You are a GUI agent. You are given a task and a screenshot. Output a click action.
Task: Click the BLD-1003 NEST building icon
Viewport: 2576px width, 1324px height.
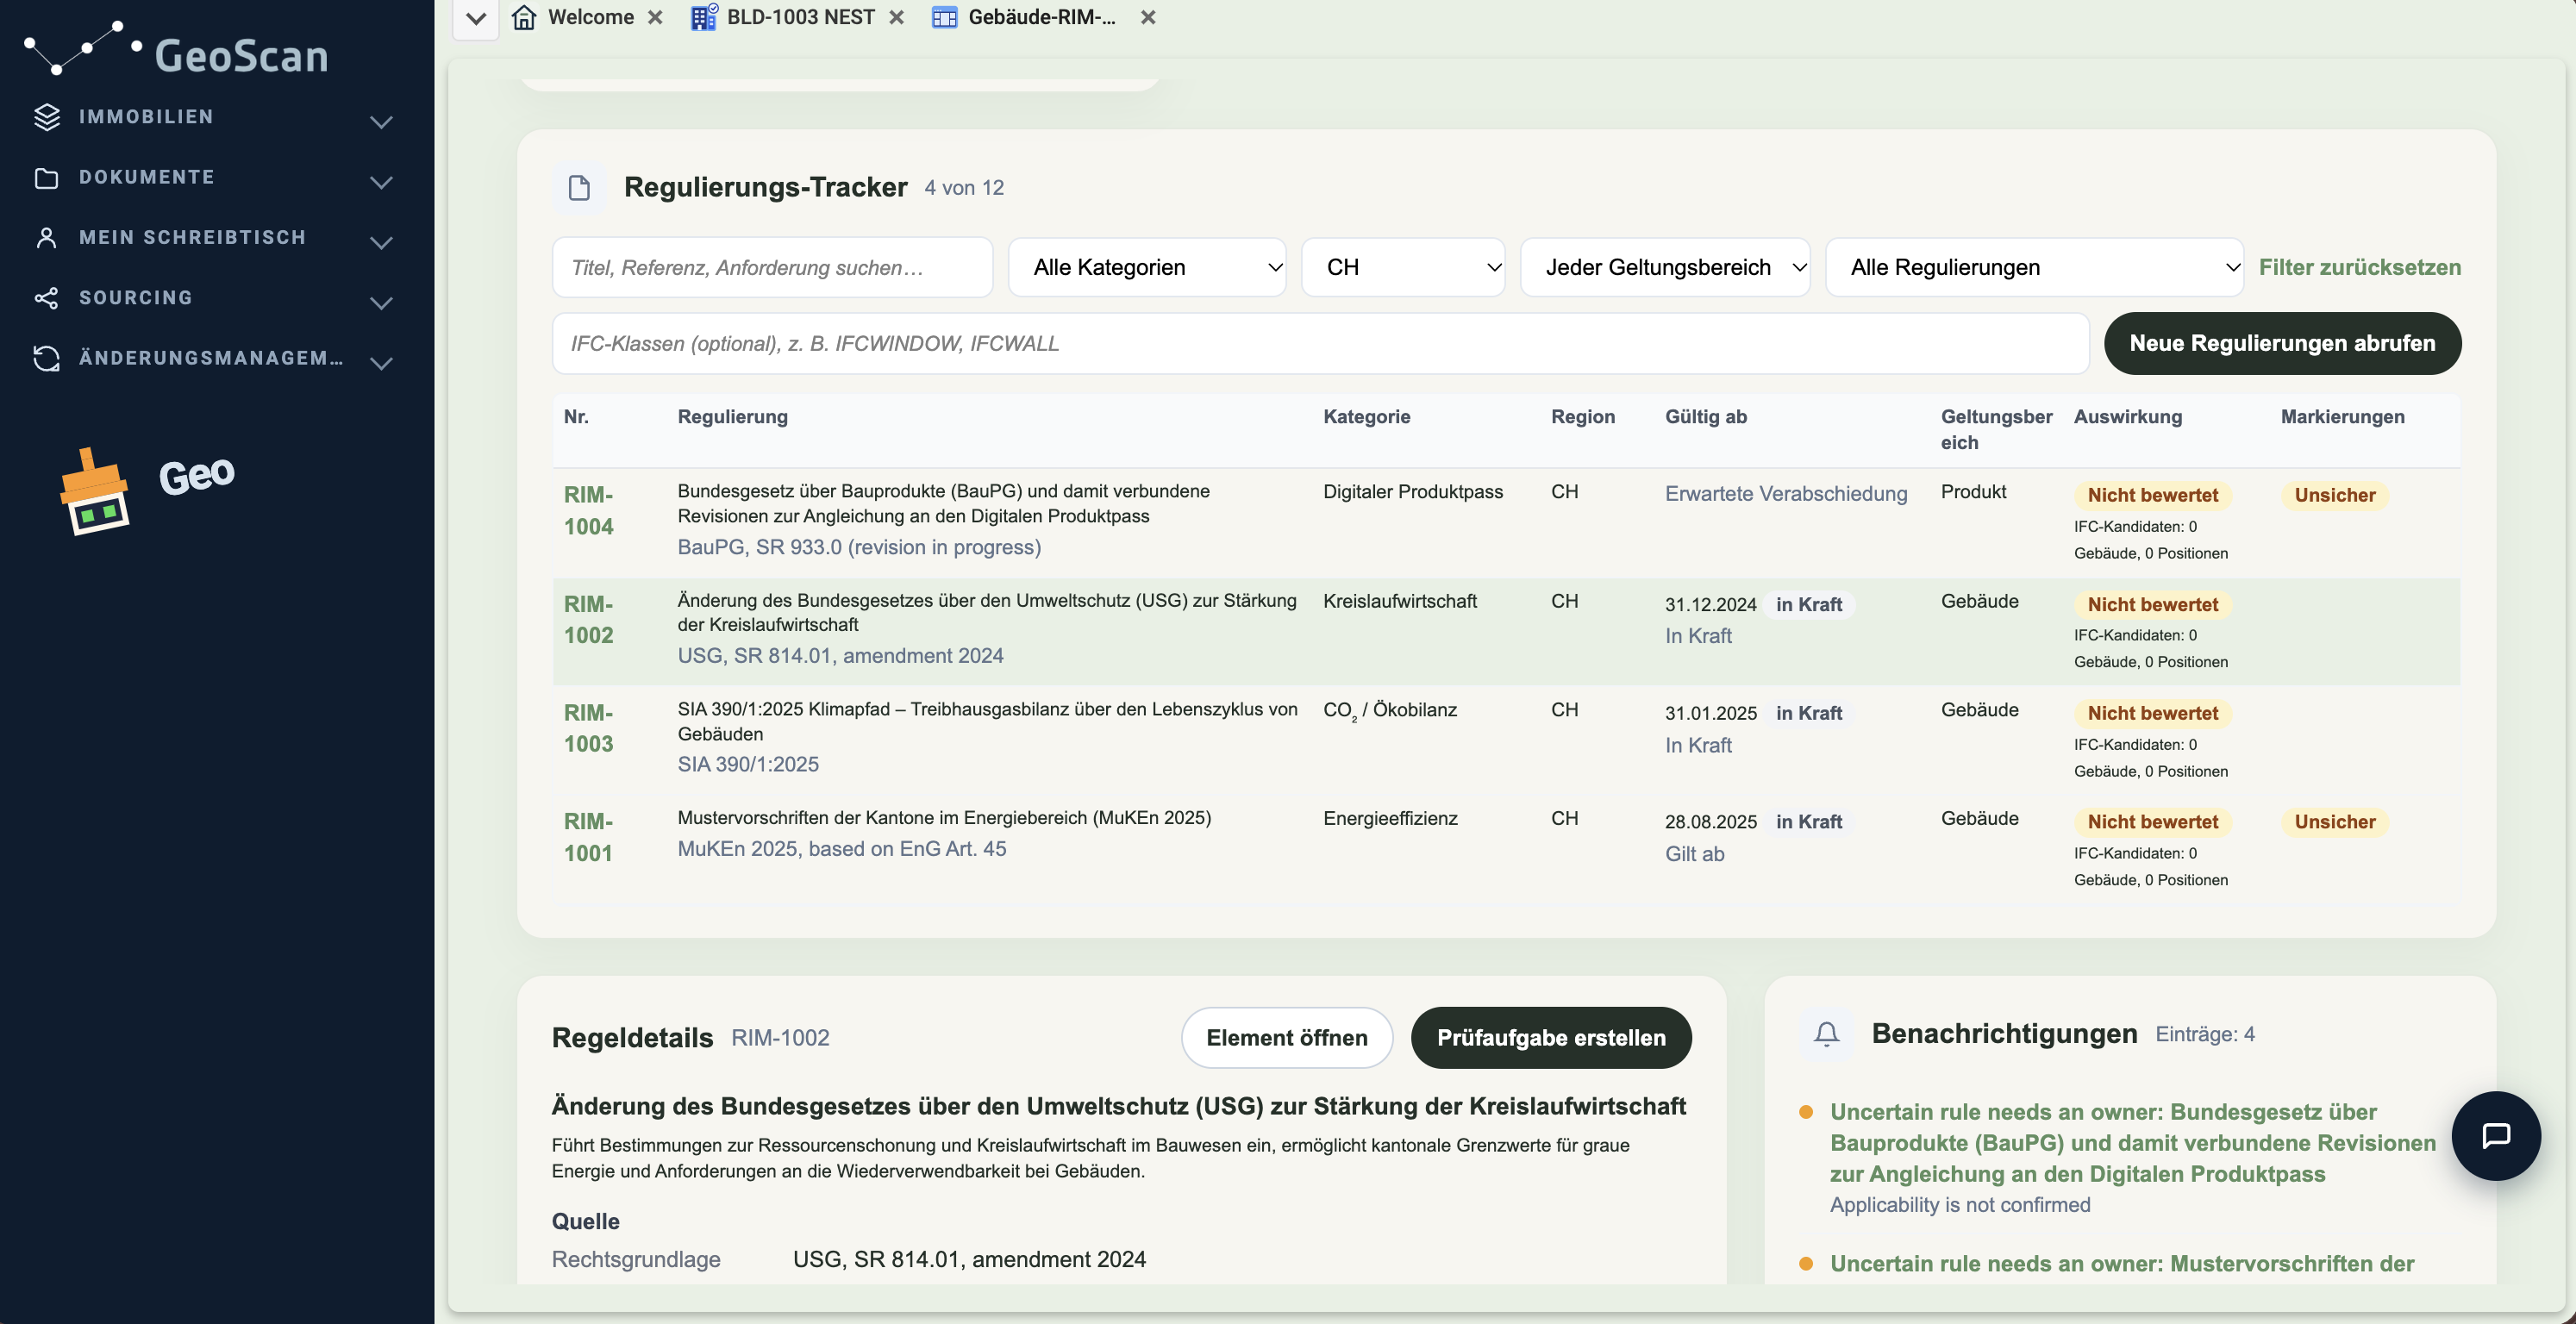pos(704,17)
